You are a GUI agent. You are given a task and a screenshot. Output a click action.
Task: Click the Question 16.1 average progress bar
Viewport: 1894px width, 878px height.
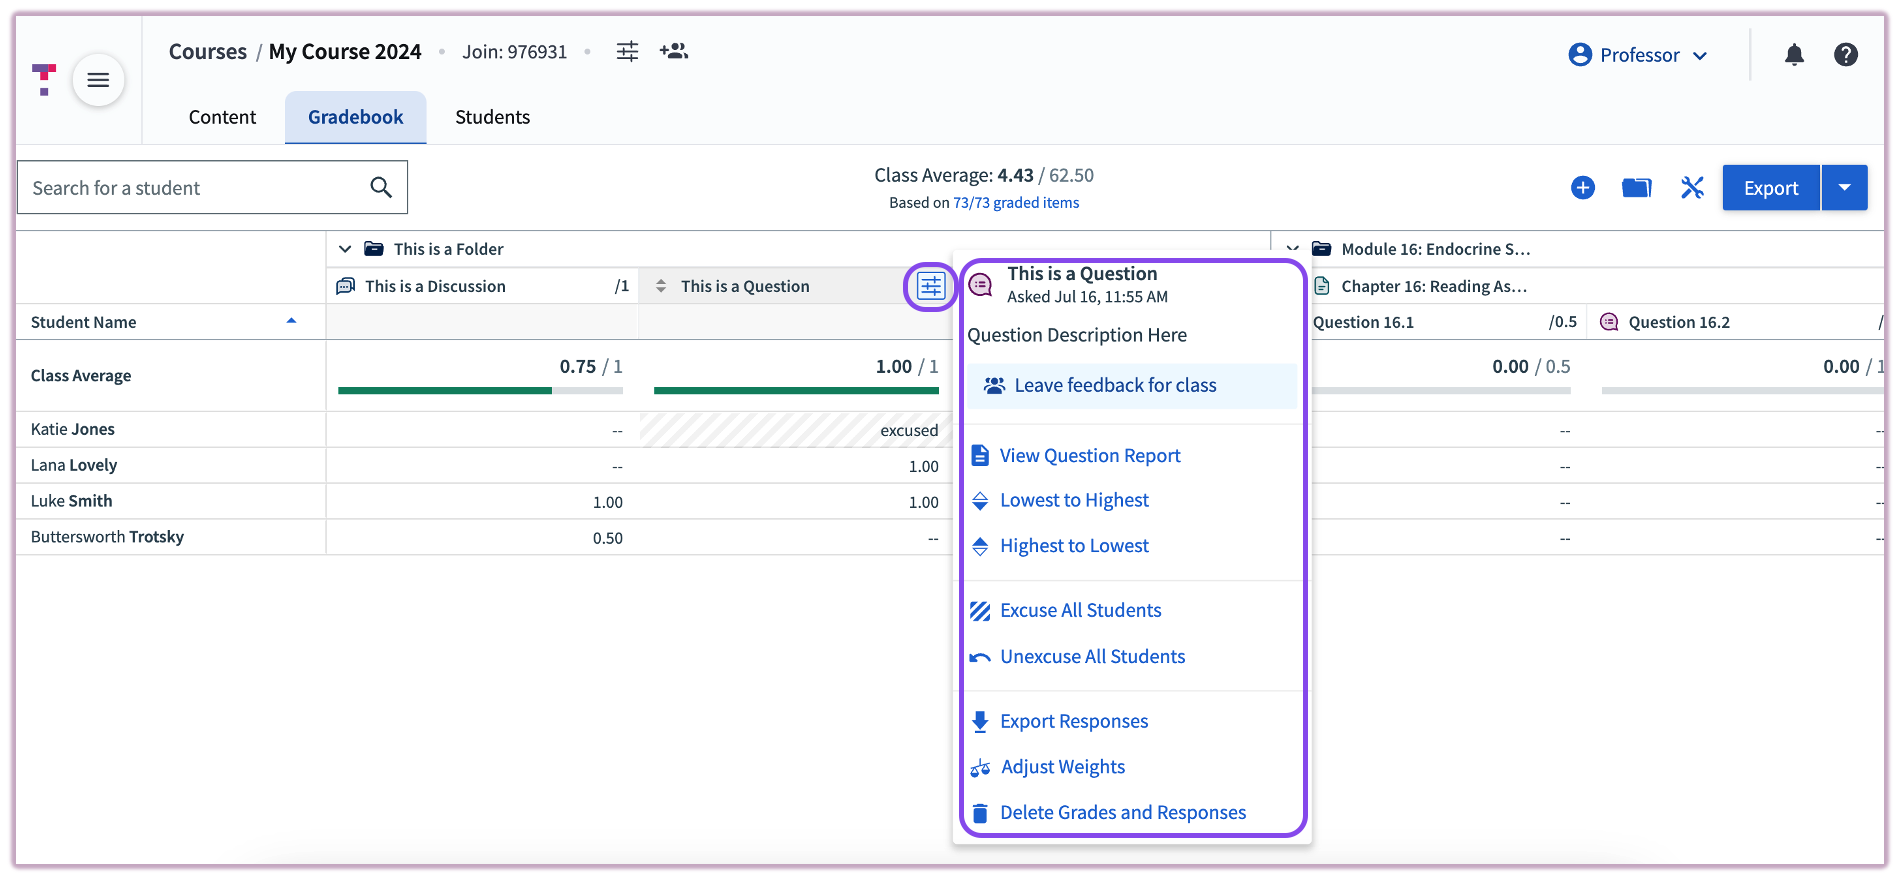(1441, 391)
